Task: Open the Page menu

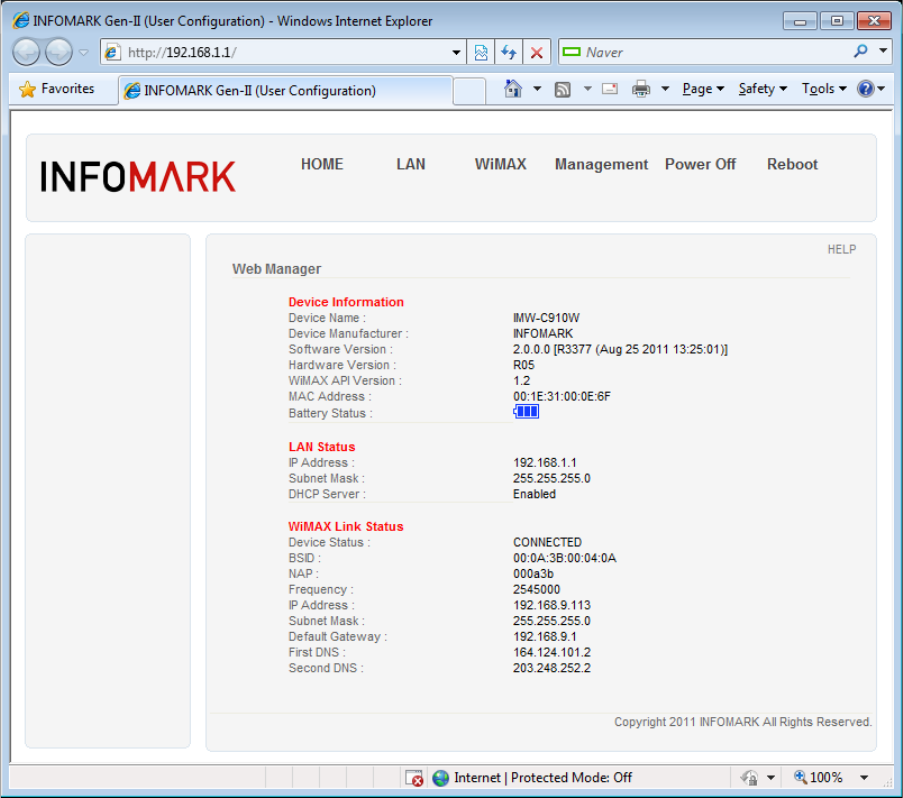Action: point(703,89)
